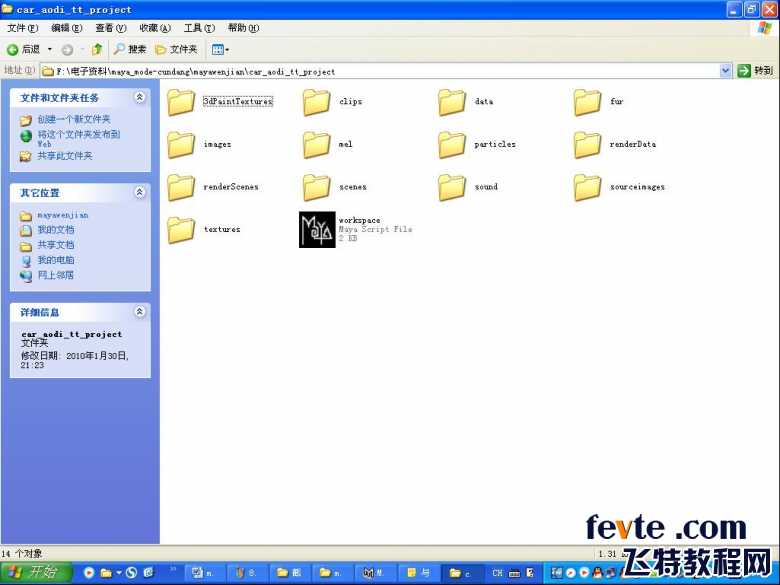Select the textures folder icon
Image resolution: width=780 pixels, height=585 pixels.
181,230
